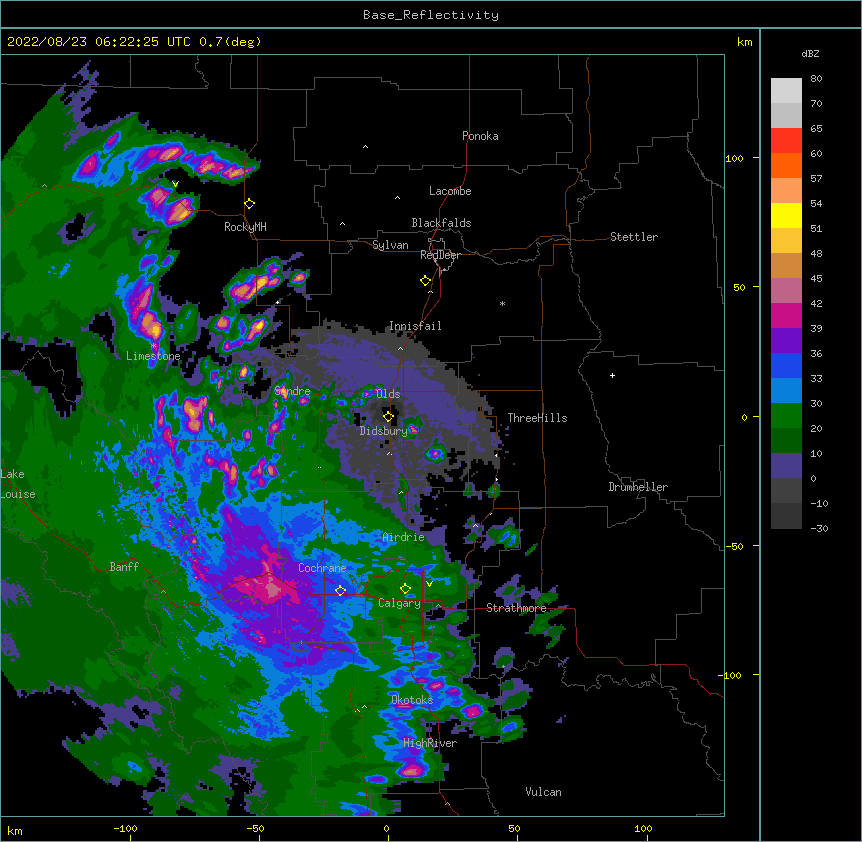
Task: Click the Vulcan label
Action: pos(543,792)
